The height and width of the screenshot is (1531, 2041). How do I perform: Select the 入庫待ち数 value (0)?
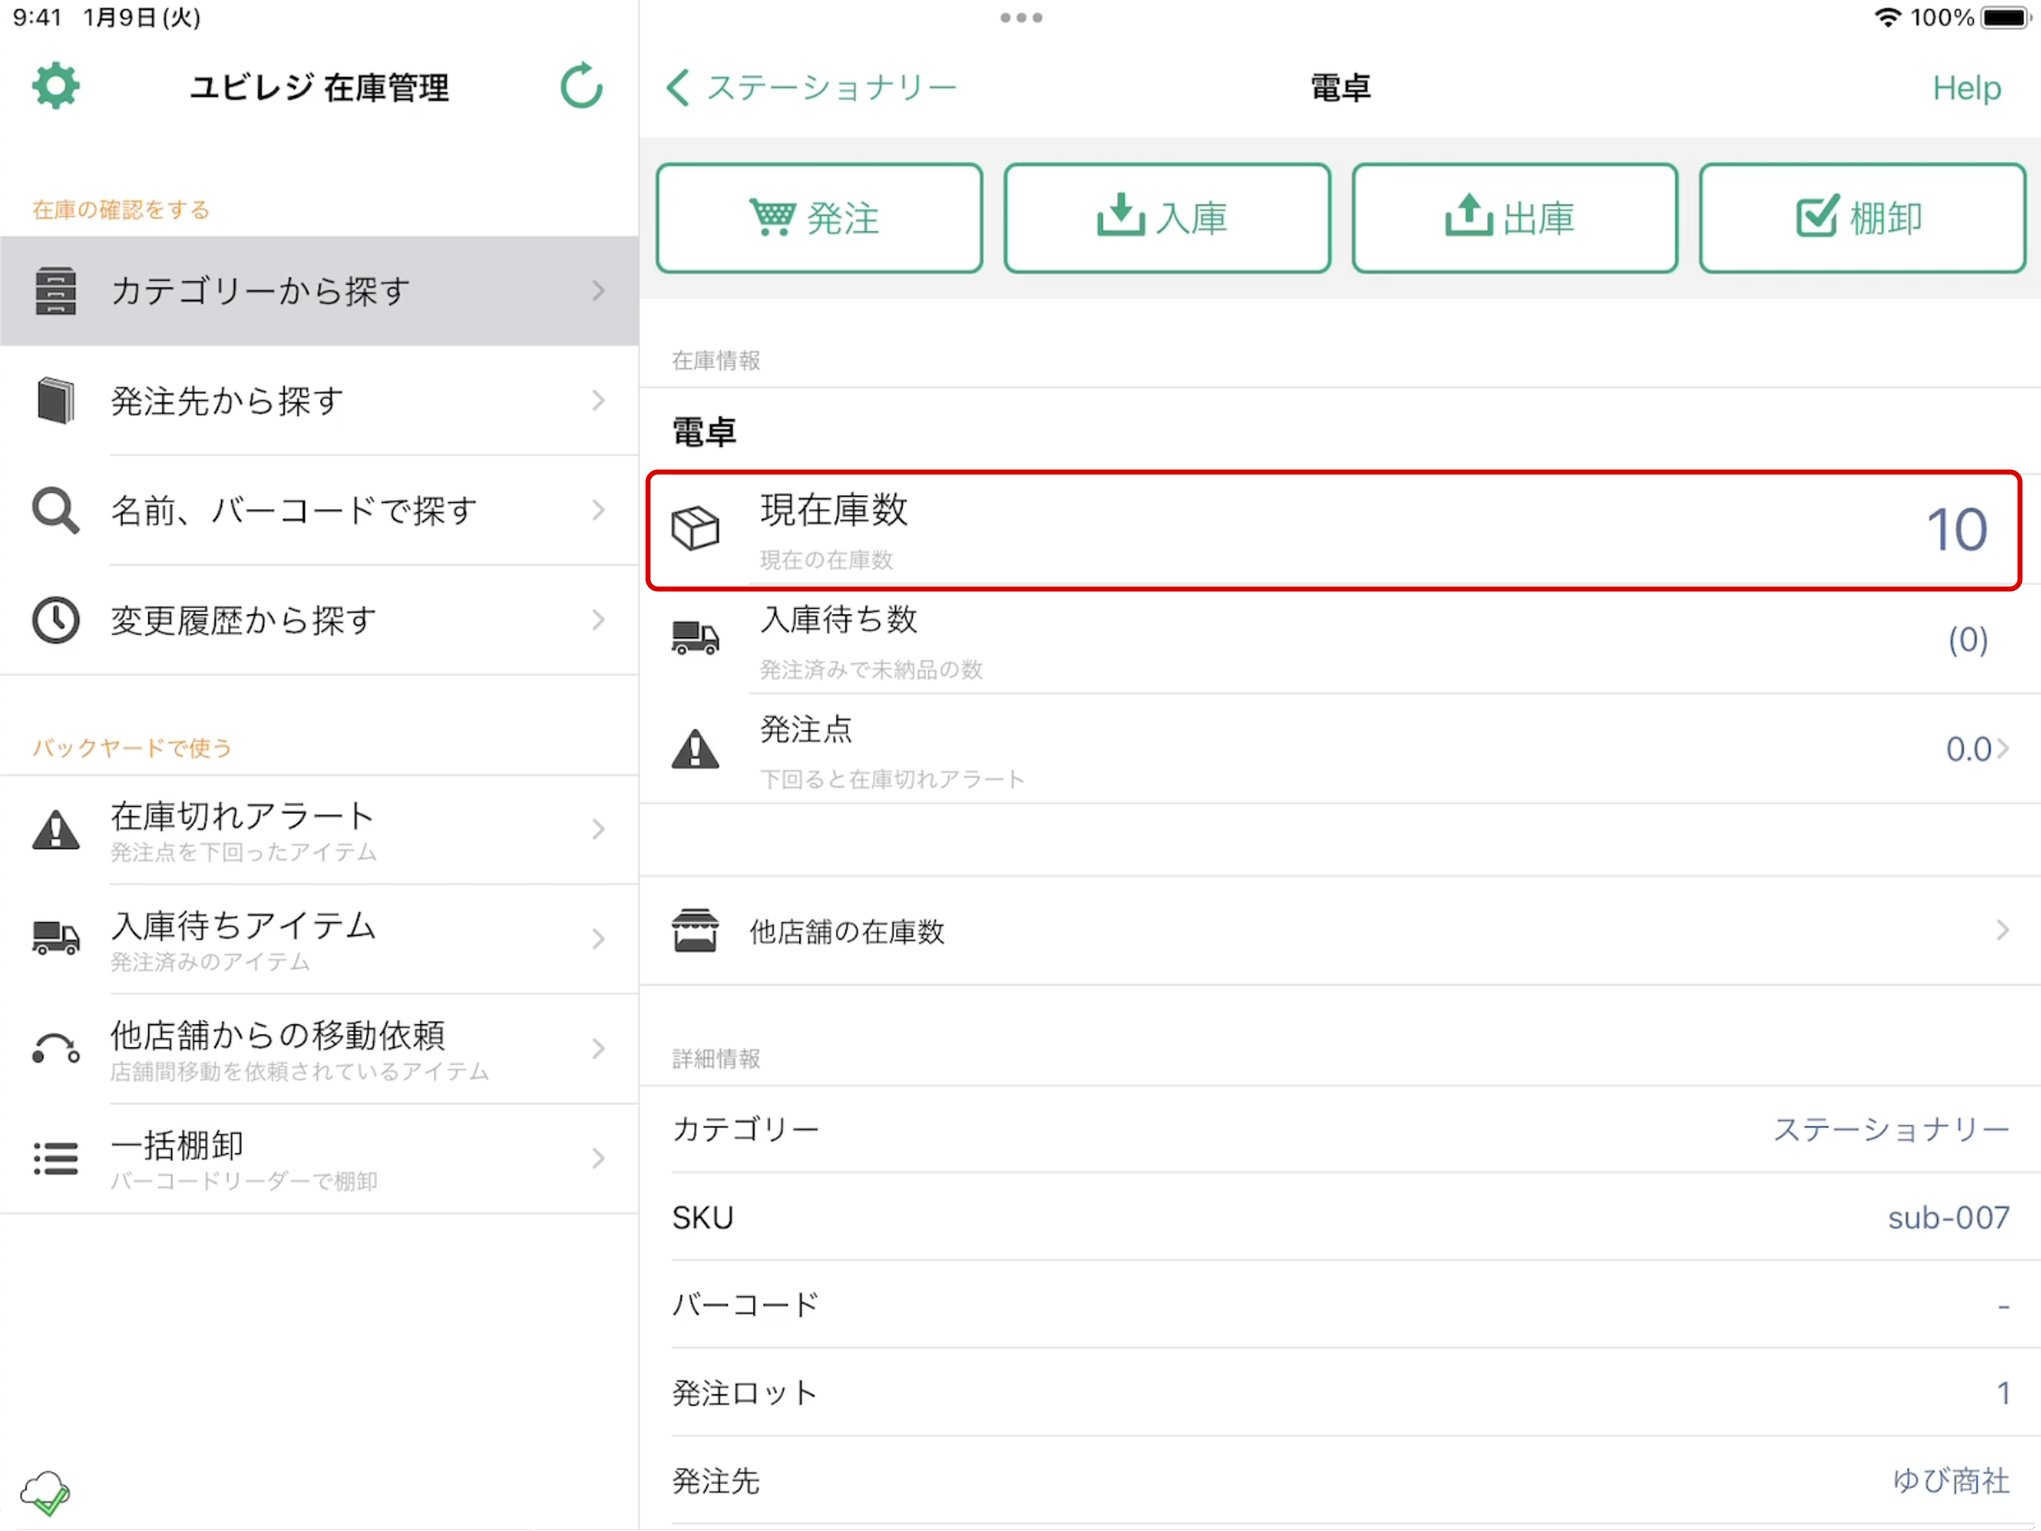point(1967,639)
